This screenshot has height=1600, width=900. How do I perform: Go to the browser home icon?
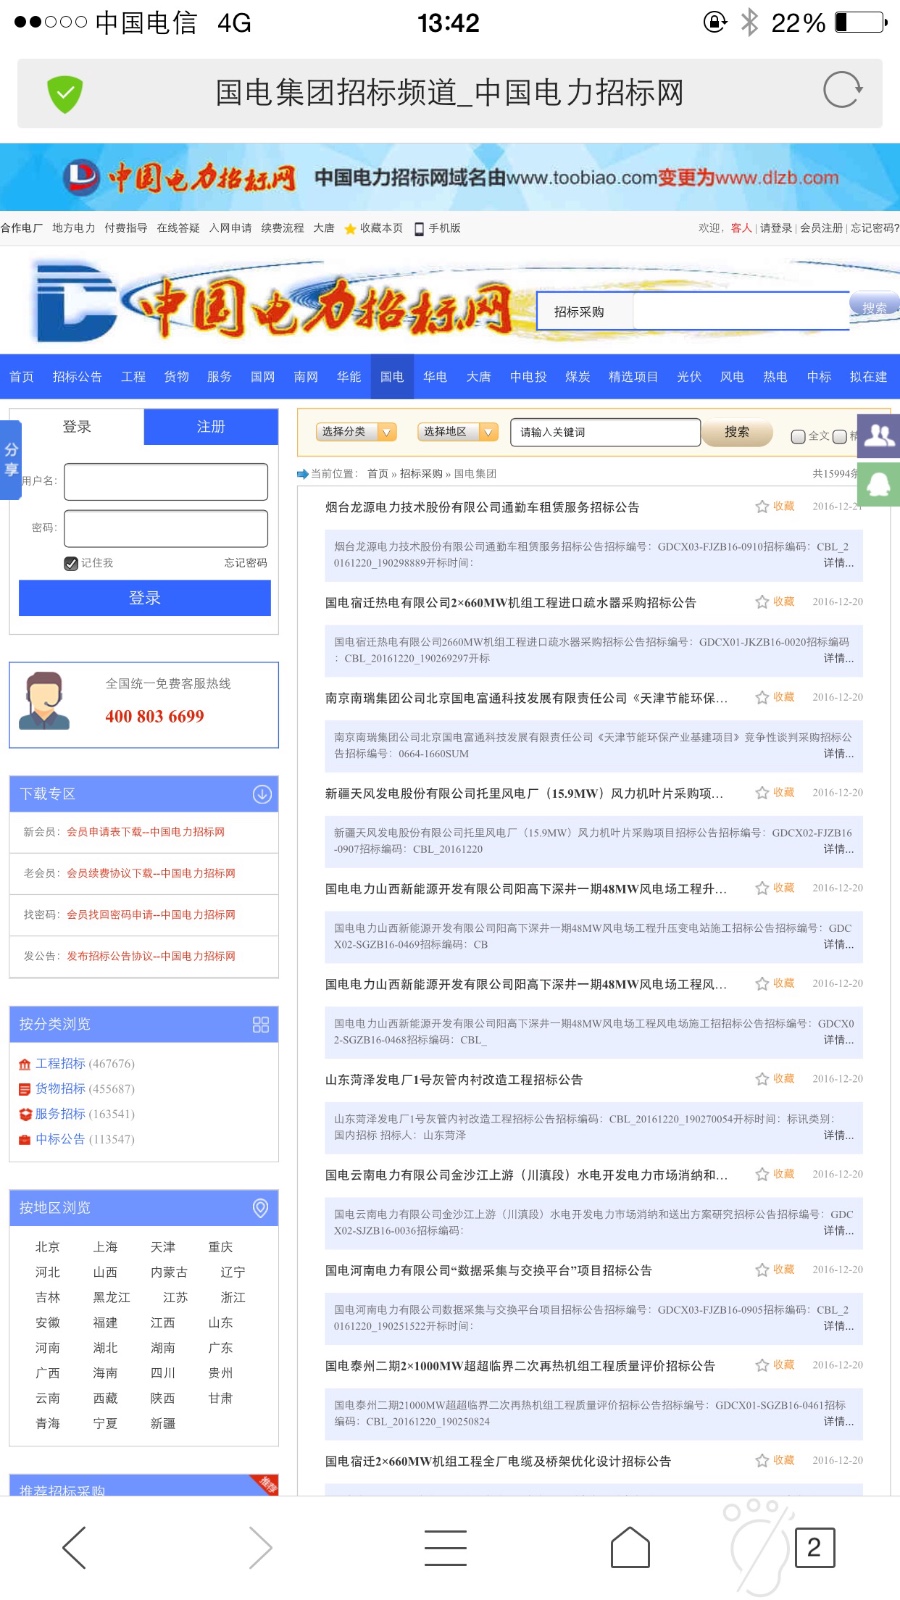630,1548
